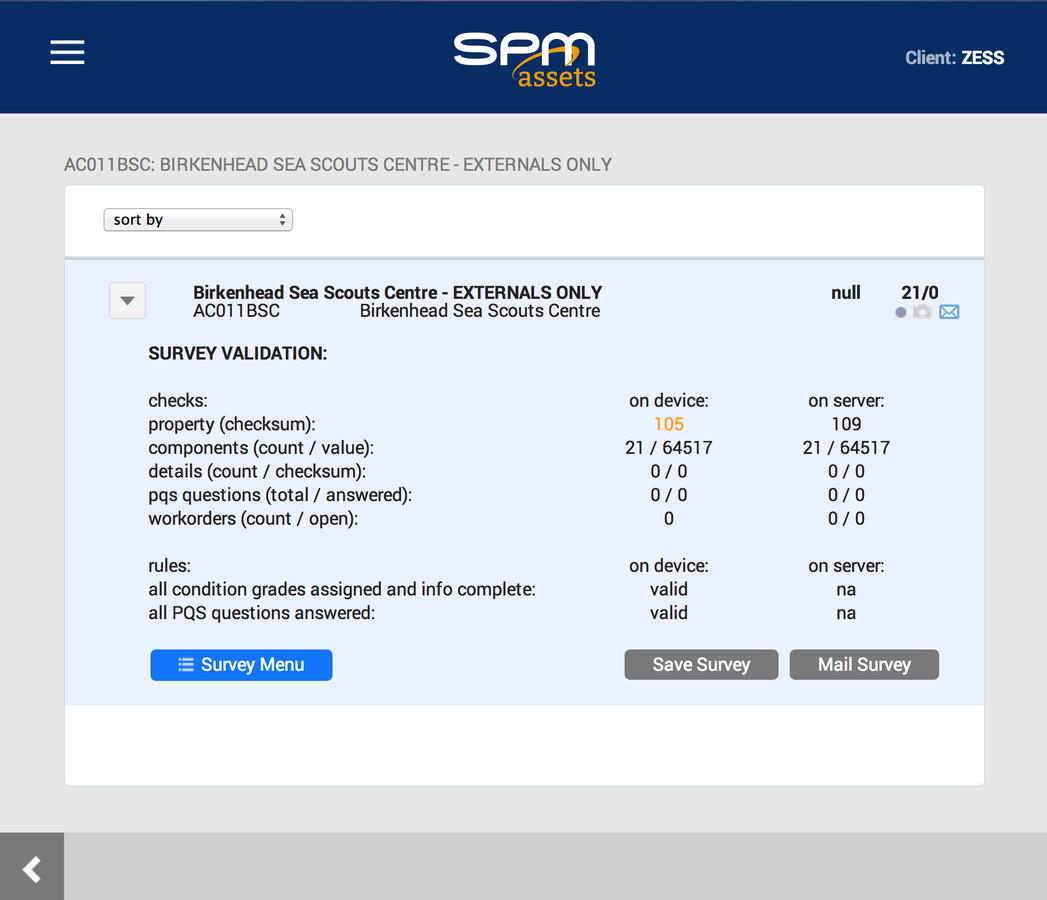Open the Survey Menu button
The height and width of the screenshot is (900, 1047).
tap(241, 665)
